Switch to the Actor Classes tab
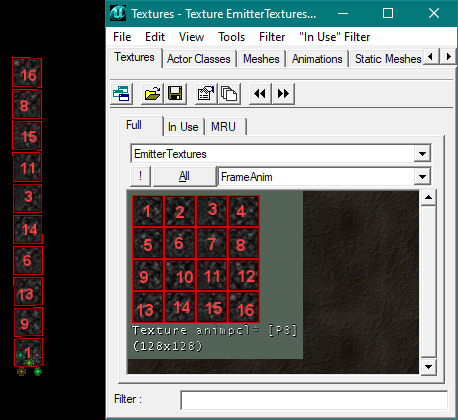Viewport: 458px width, 420px height. click(x=199, y=59)
